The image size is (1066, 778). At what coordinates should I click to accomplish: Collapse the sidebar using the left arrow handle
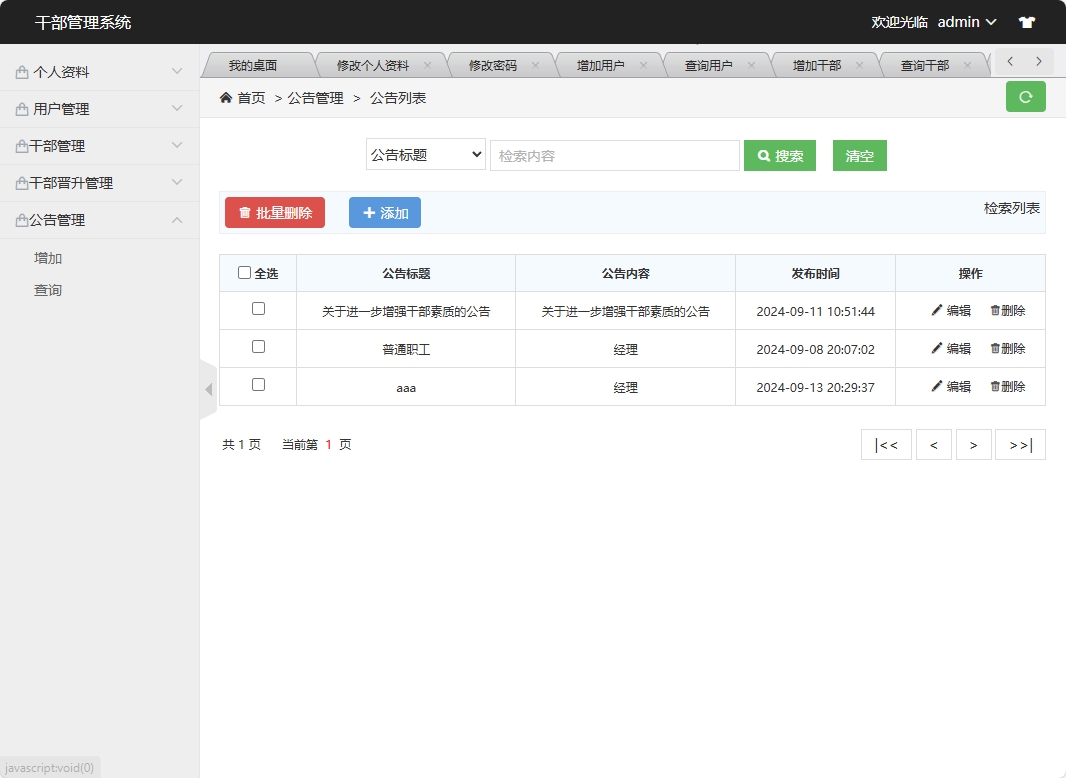click(x=209, y=389)
